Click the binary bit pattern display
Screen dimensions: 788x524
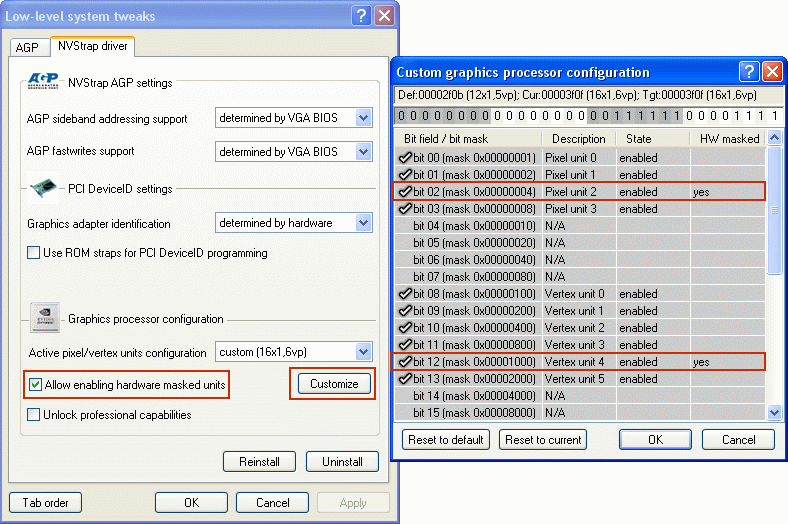point(588,116)
